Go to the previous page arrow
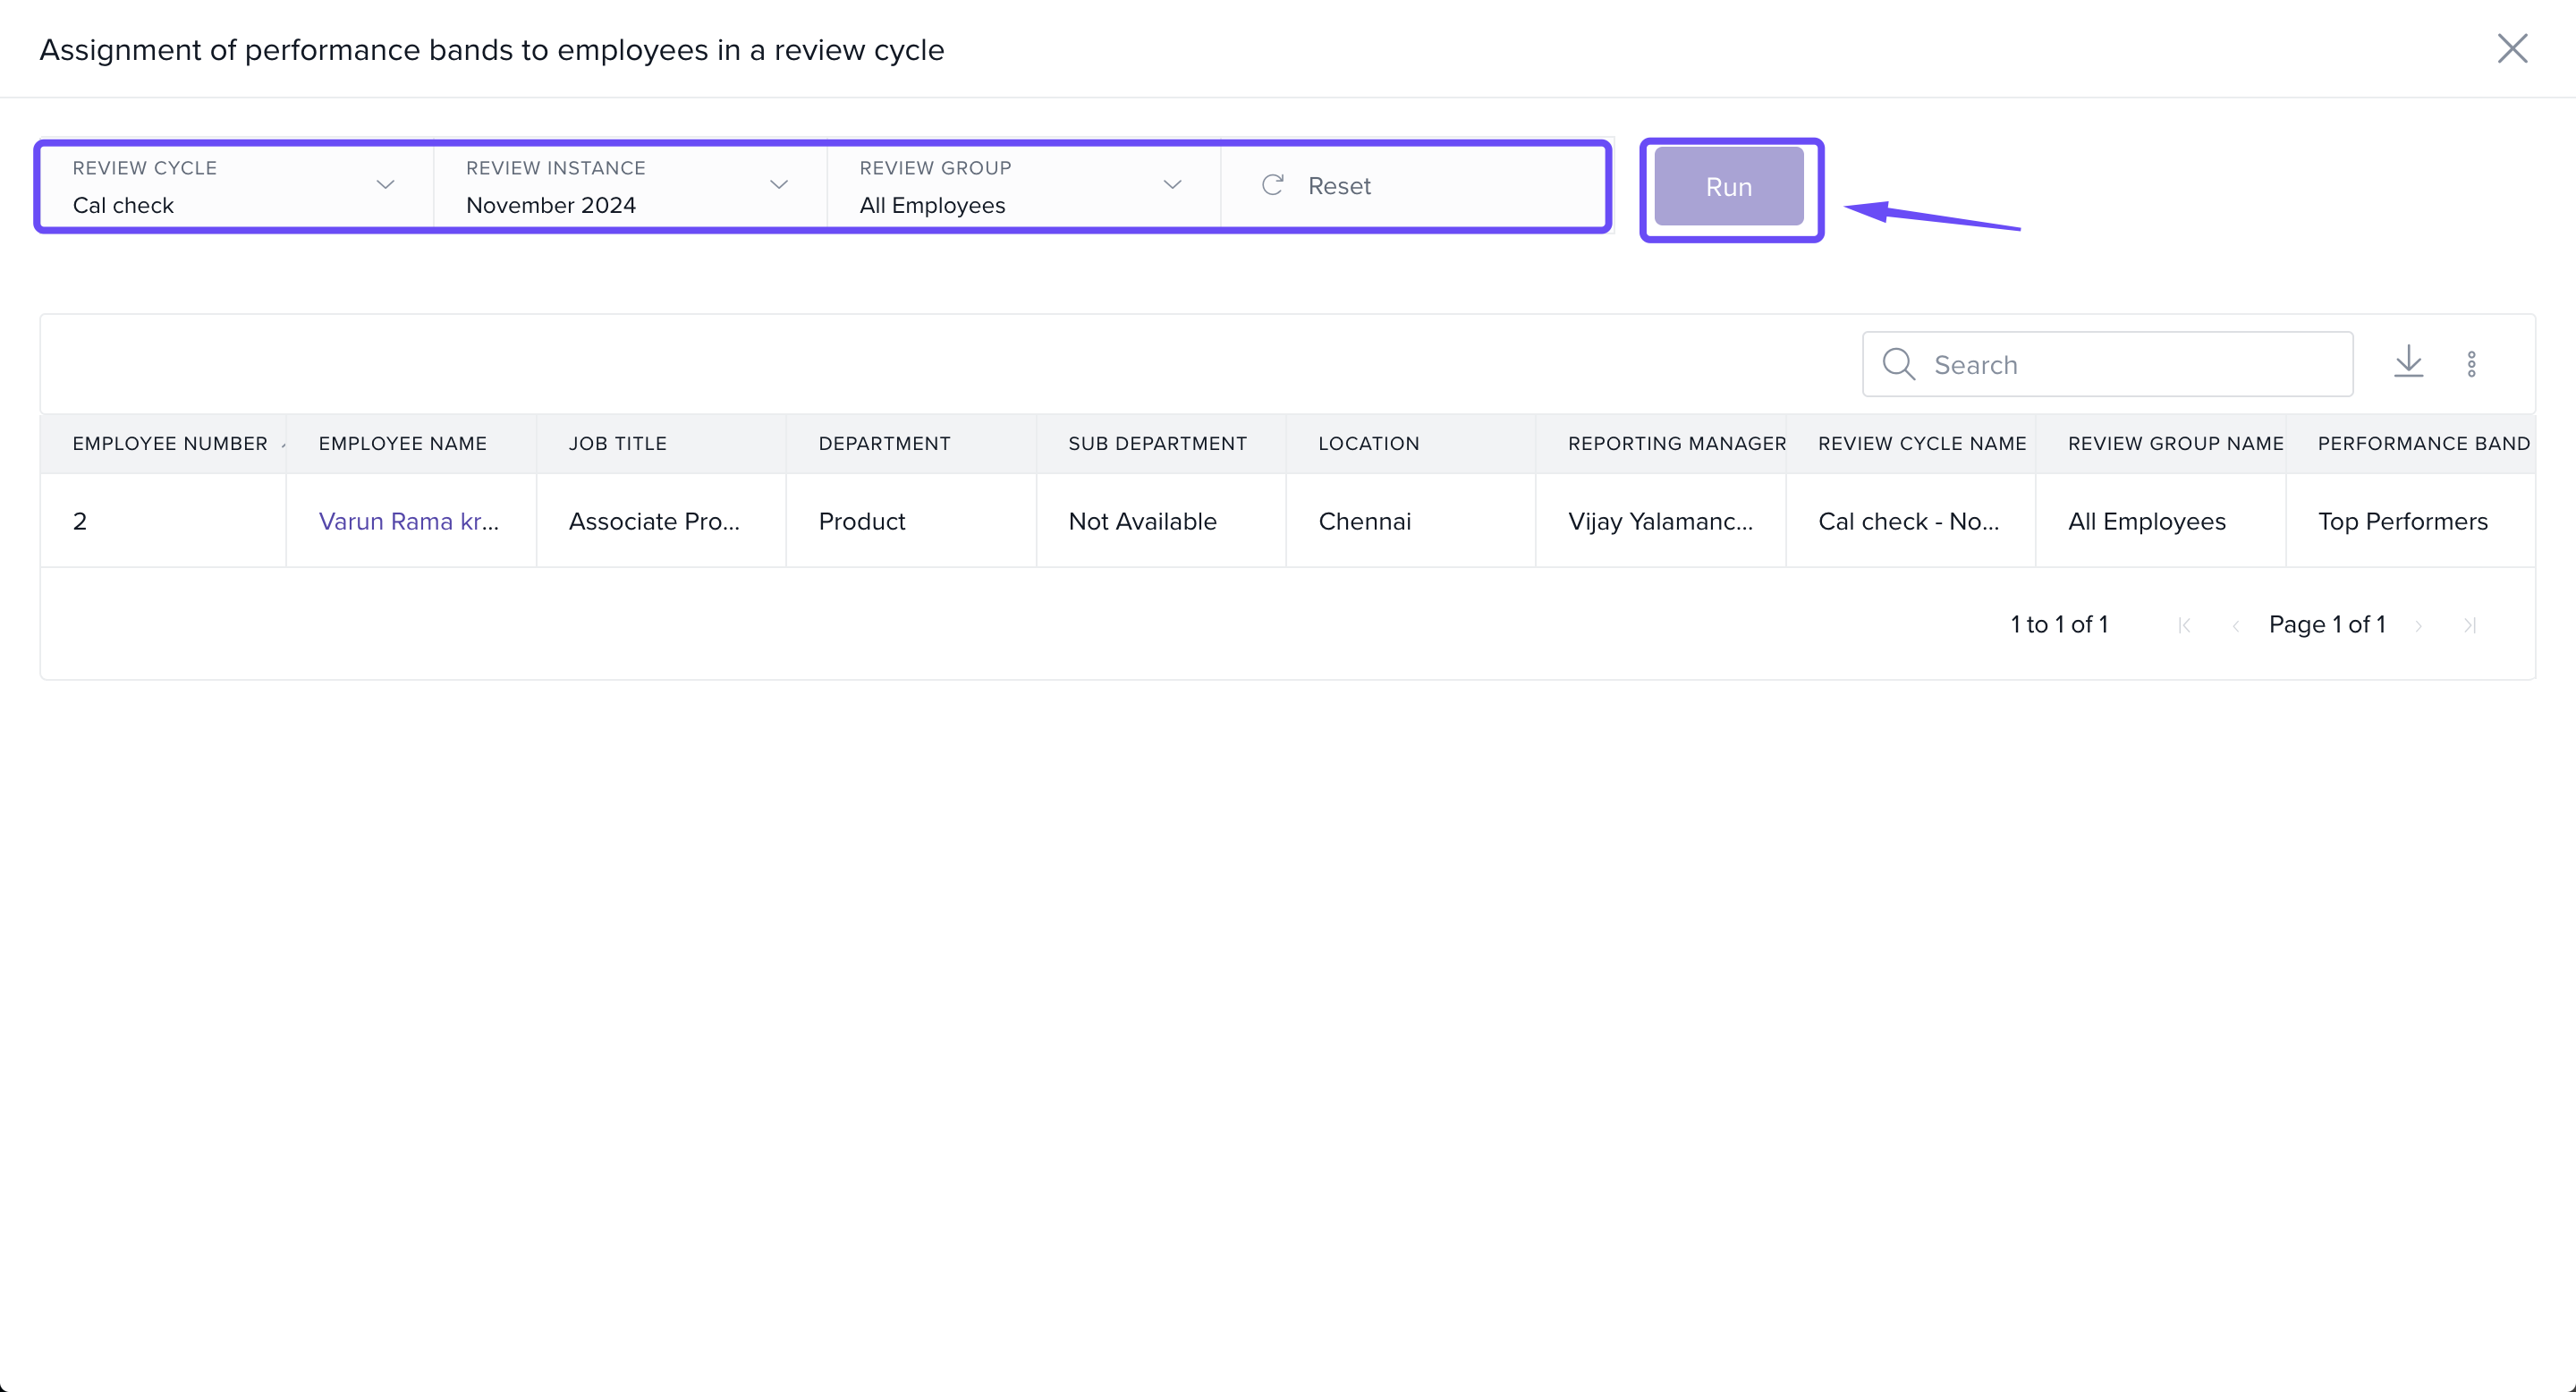The image size is (2576, 1392). point(2235,625)
